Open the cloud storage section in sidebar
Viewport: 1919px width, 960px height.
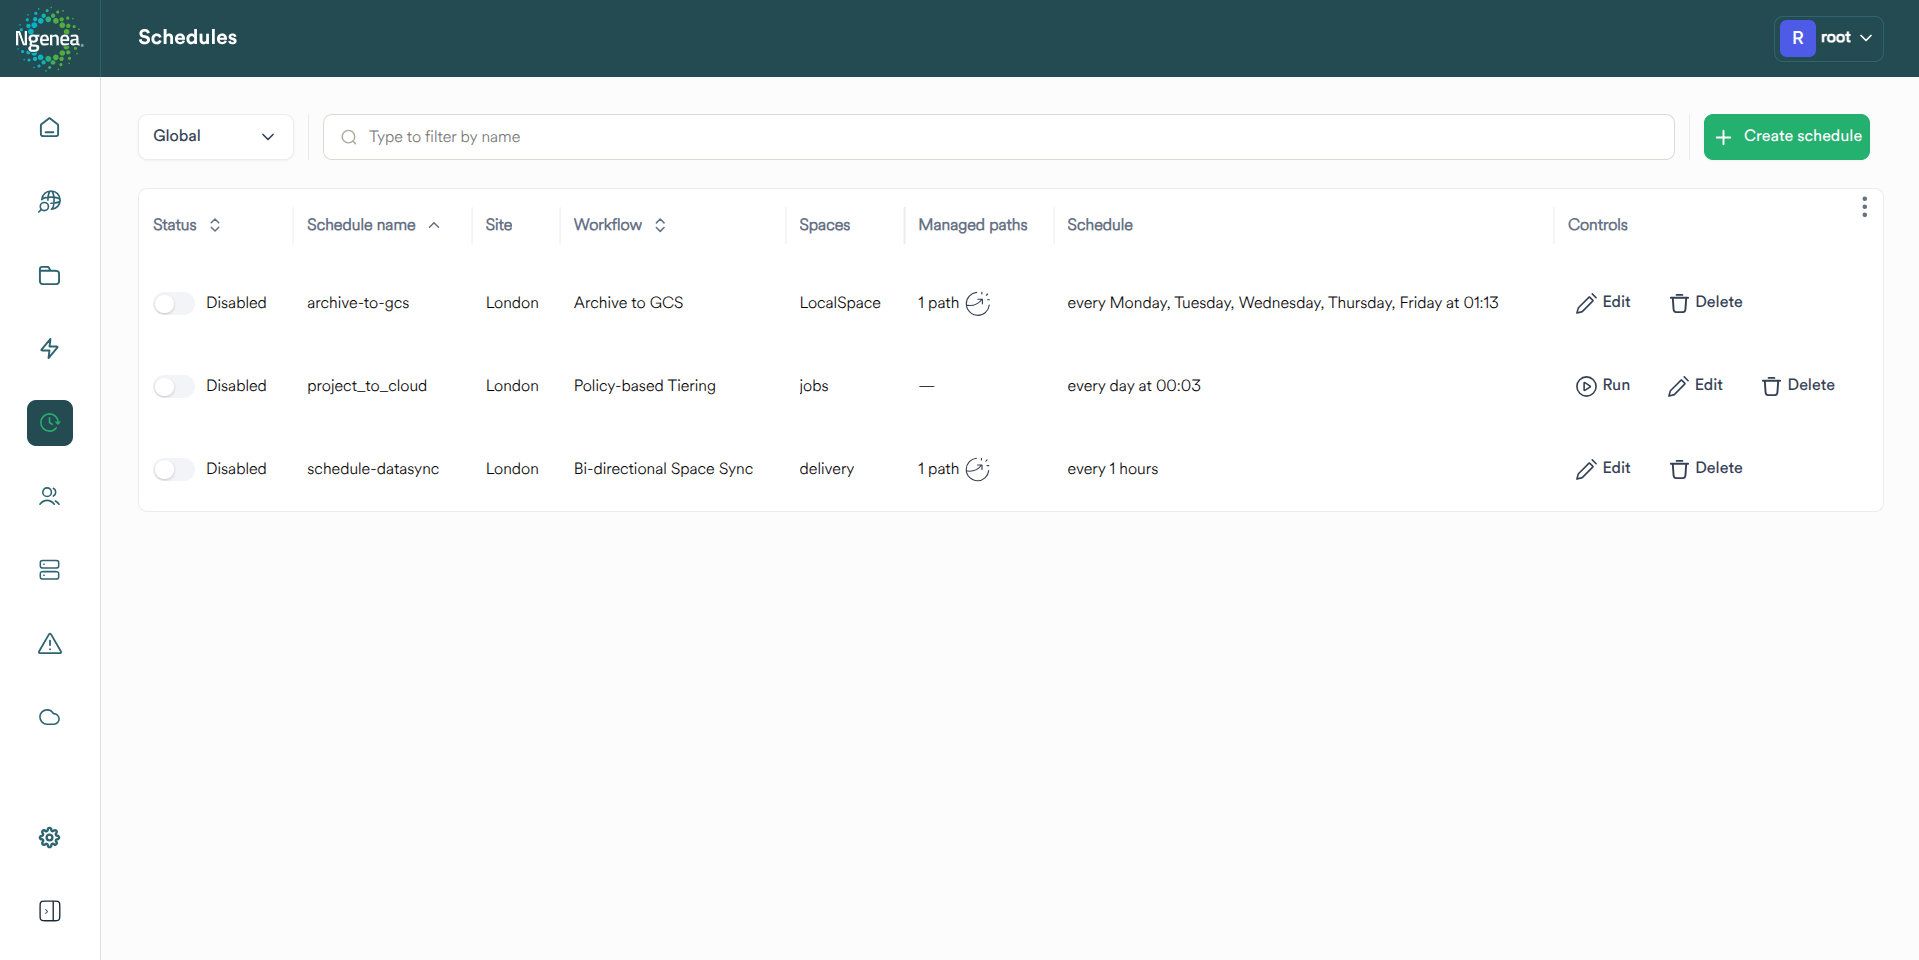49,717
